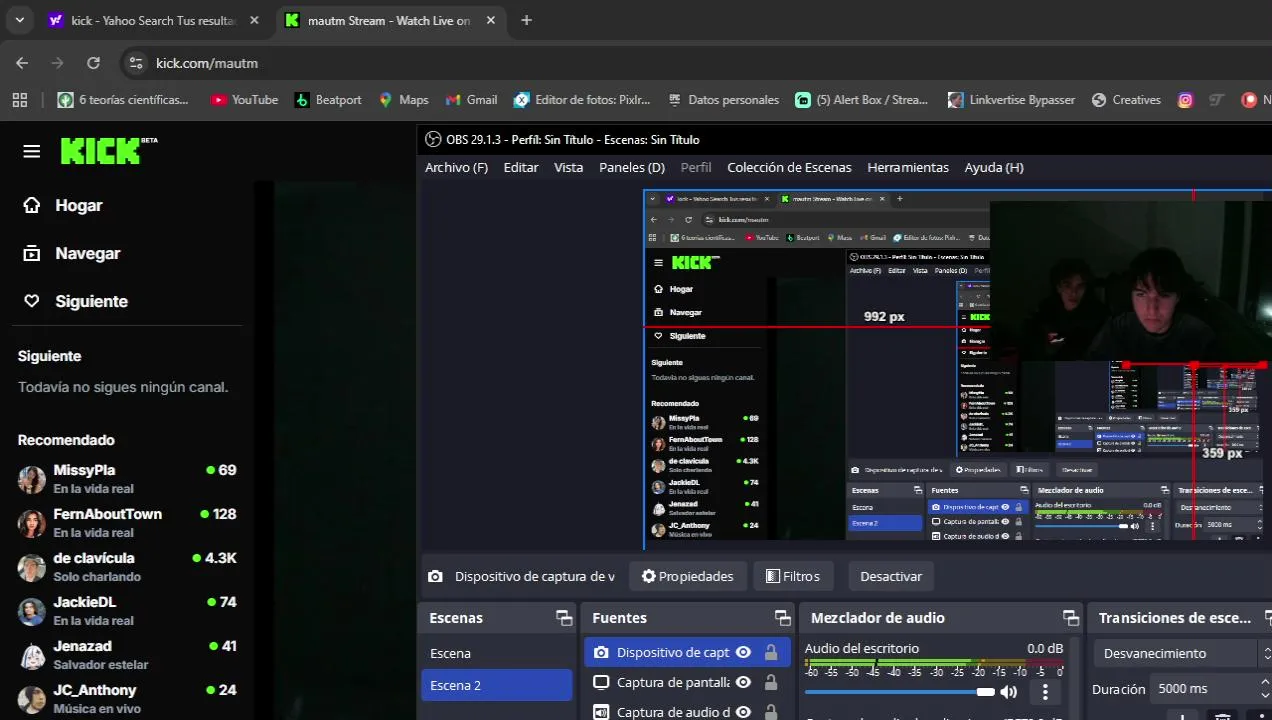The image size is (1272, 720).
Task: Hide the Dispositivo de captura source
Action: click(x=743, y=653)
